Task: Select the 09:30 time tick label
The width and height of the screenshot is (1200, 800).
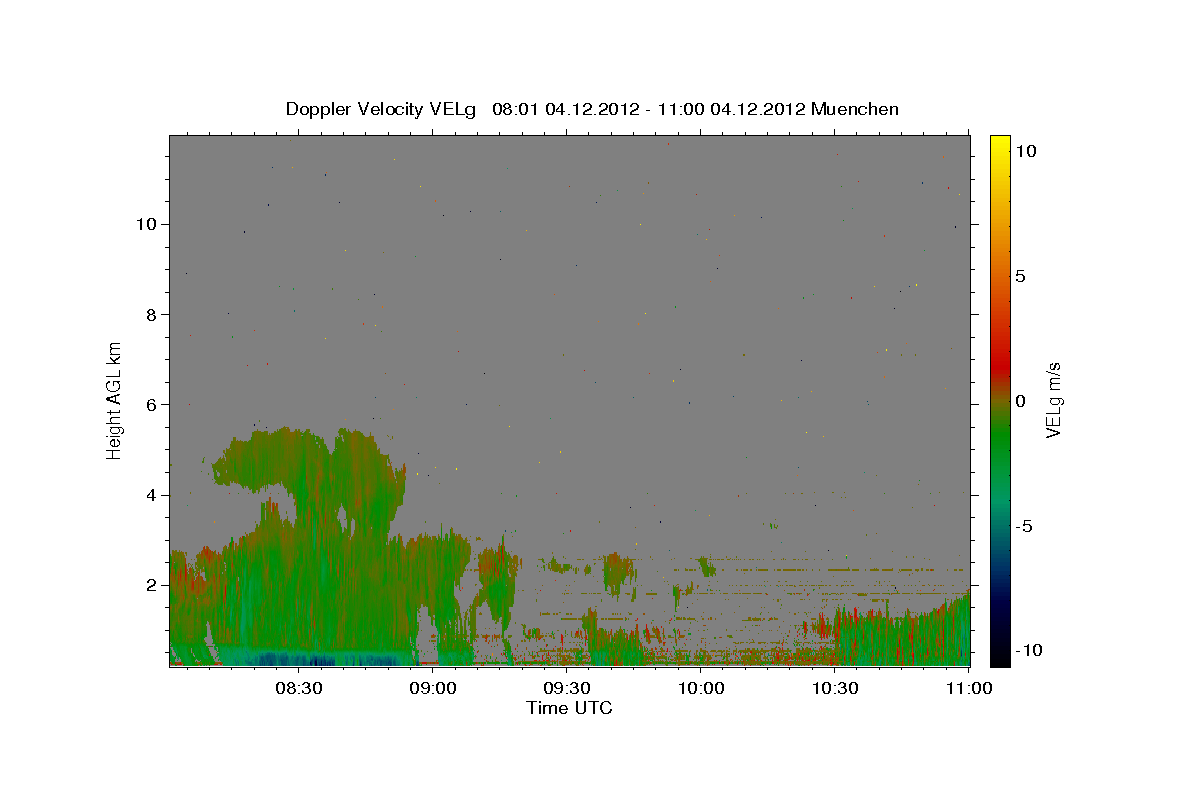Action: [x=567, y=688]
